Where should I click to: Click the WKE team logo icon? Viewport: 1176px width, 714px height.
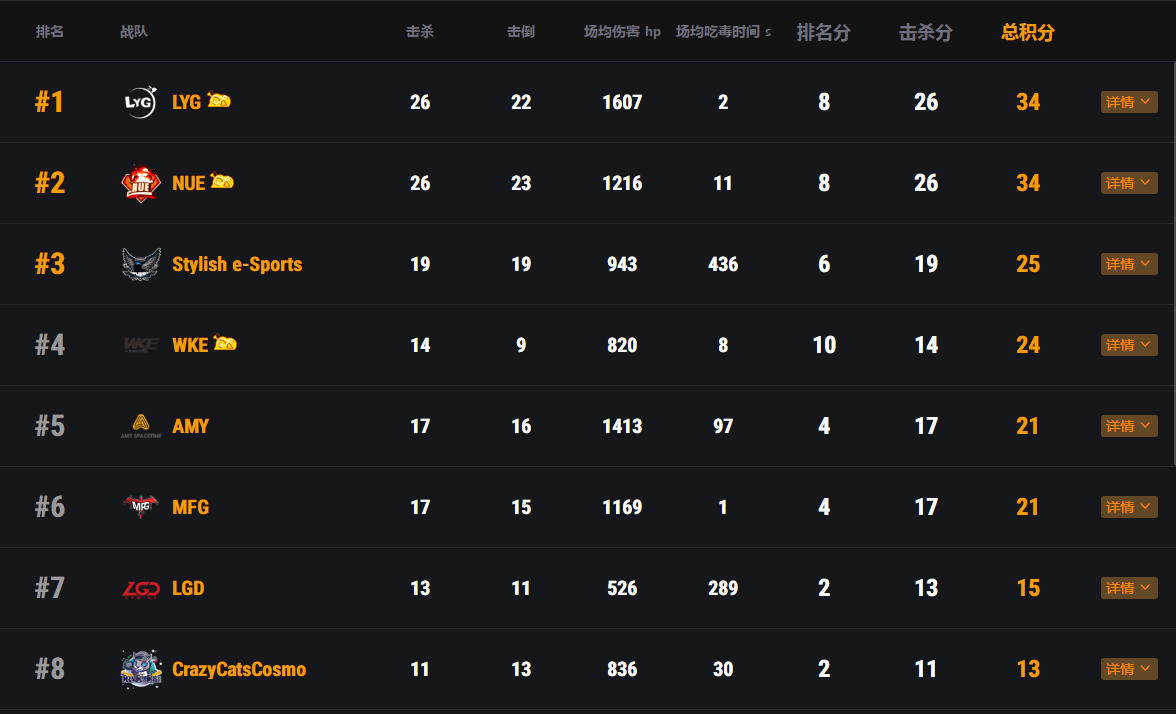coord(141,345)
